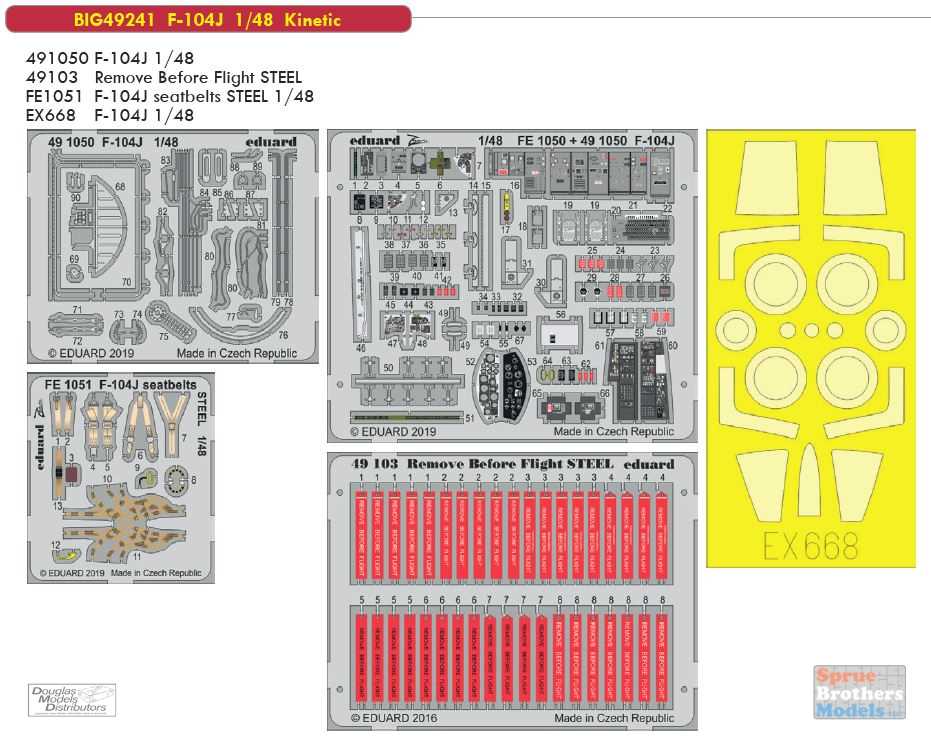This screenshot has width=931, height=745.
Task: Select the text line '491050 F-104J 1/48'
Action: (x=110, y=58)
